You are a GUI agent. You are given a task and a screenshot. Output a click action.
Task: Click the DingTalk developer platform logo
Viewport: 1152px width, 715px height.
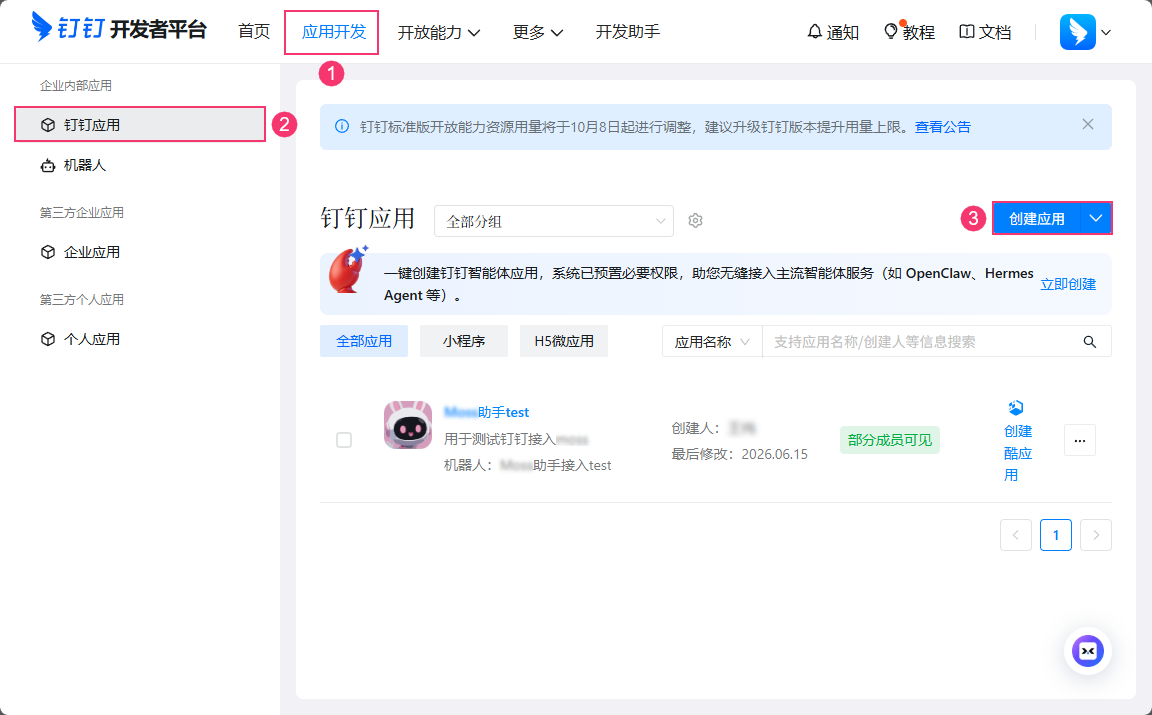point(119,30)
